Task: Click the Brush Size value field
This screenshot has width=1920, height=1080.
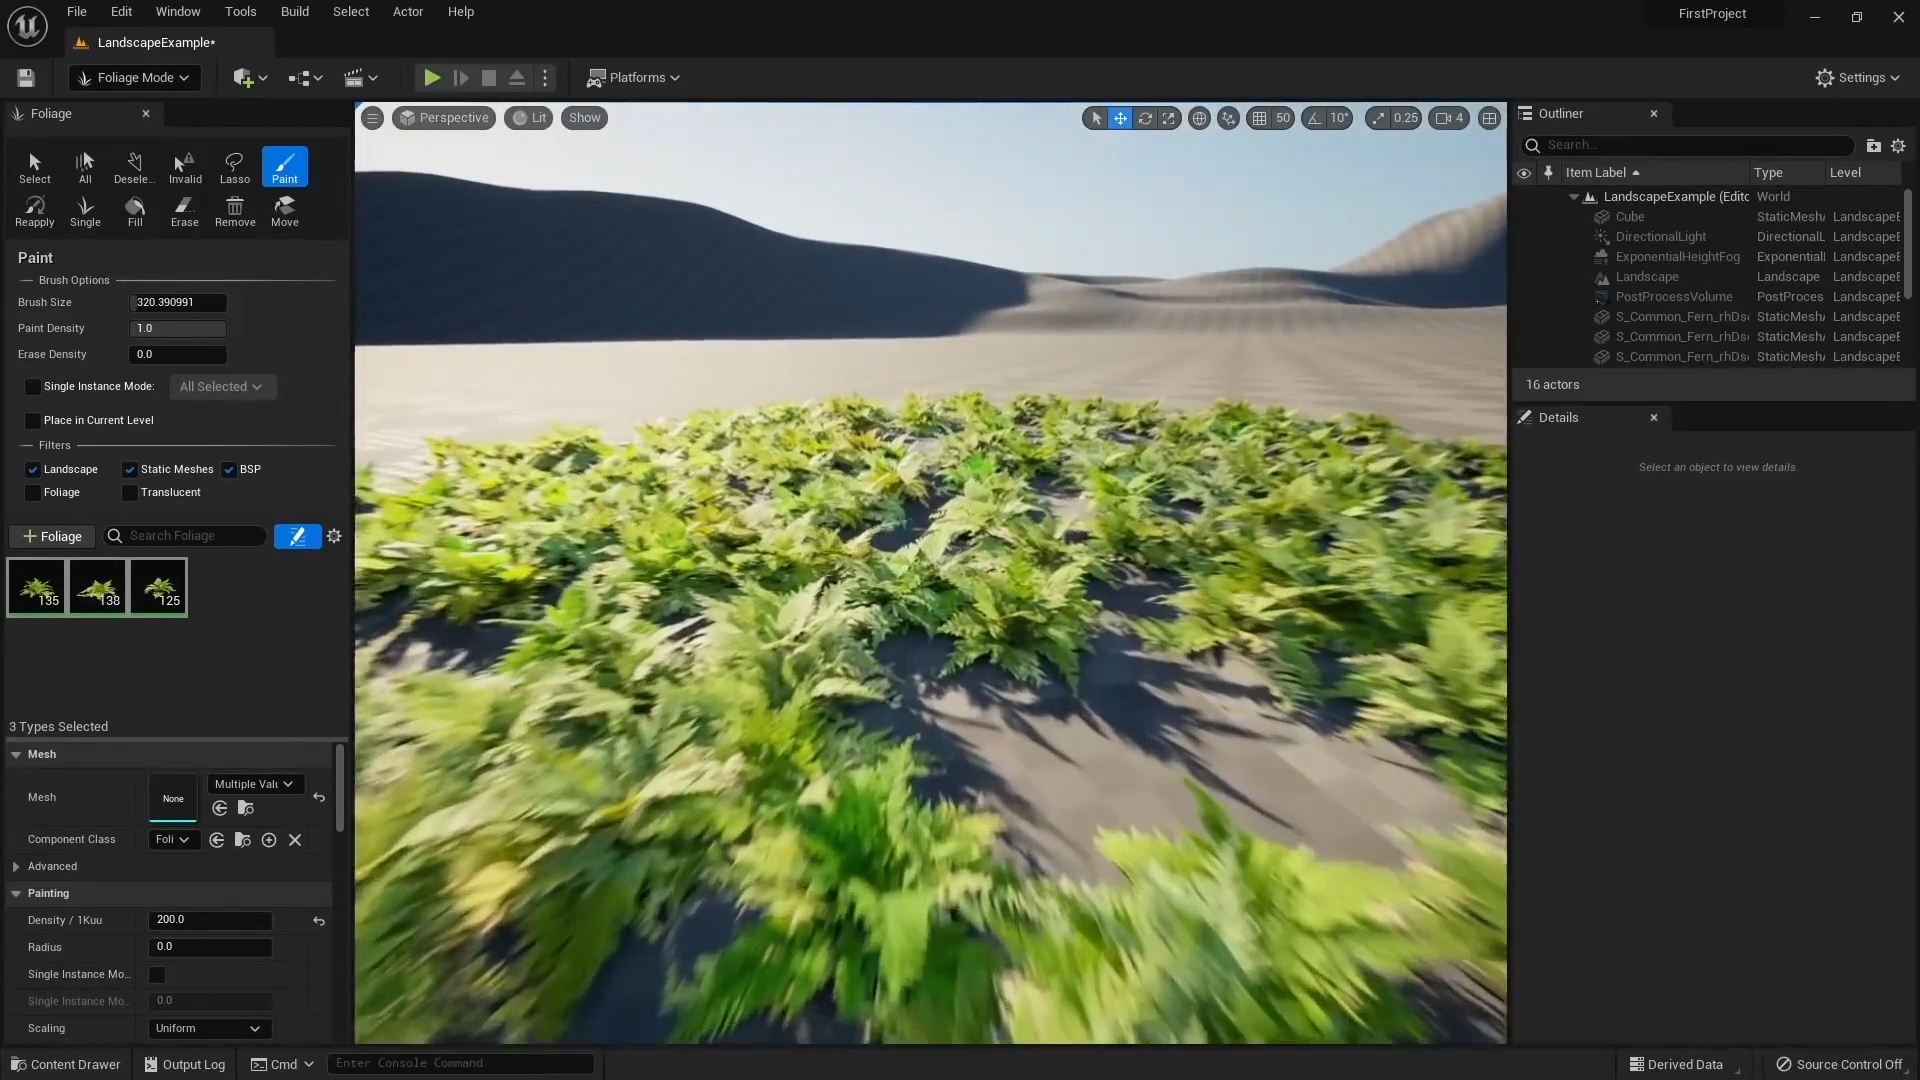Action: pyautogui.click(x=178, y=303)
